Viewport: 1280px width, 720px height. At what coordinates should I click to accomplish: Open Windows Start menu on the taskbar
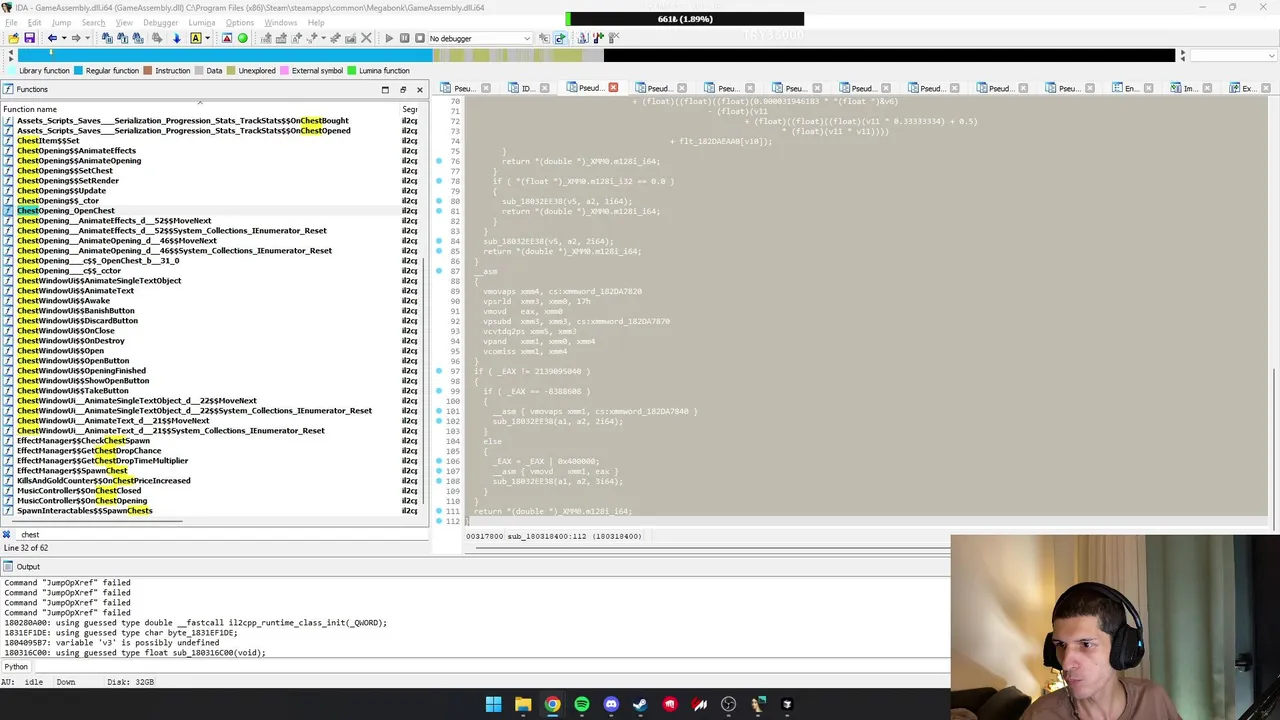(493, 704)
